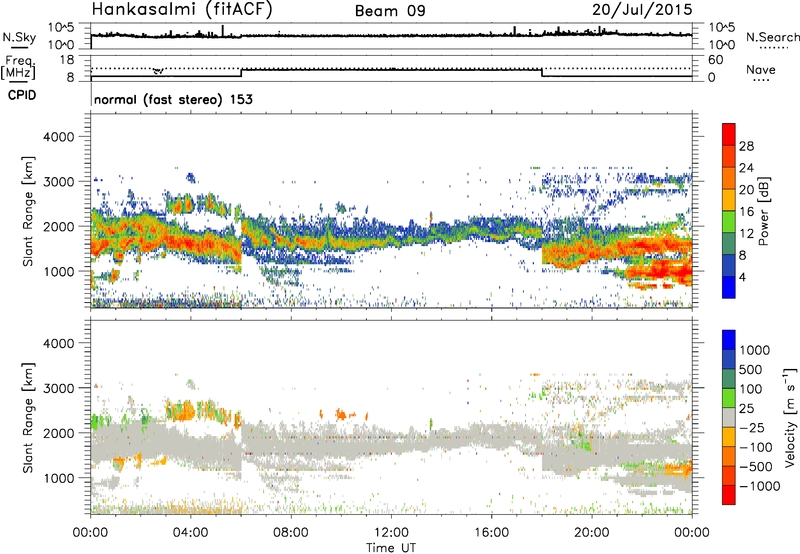This screenshot has height=554, width=800.
Task: Click the 'N.Search' legend label
Action: [772, 37]
